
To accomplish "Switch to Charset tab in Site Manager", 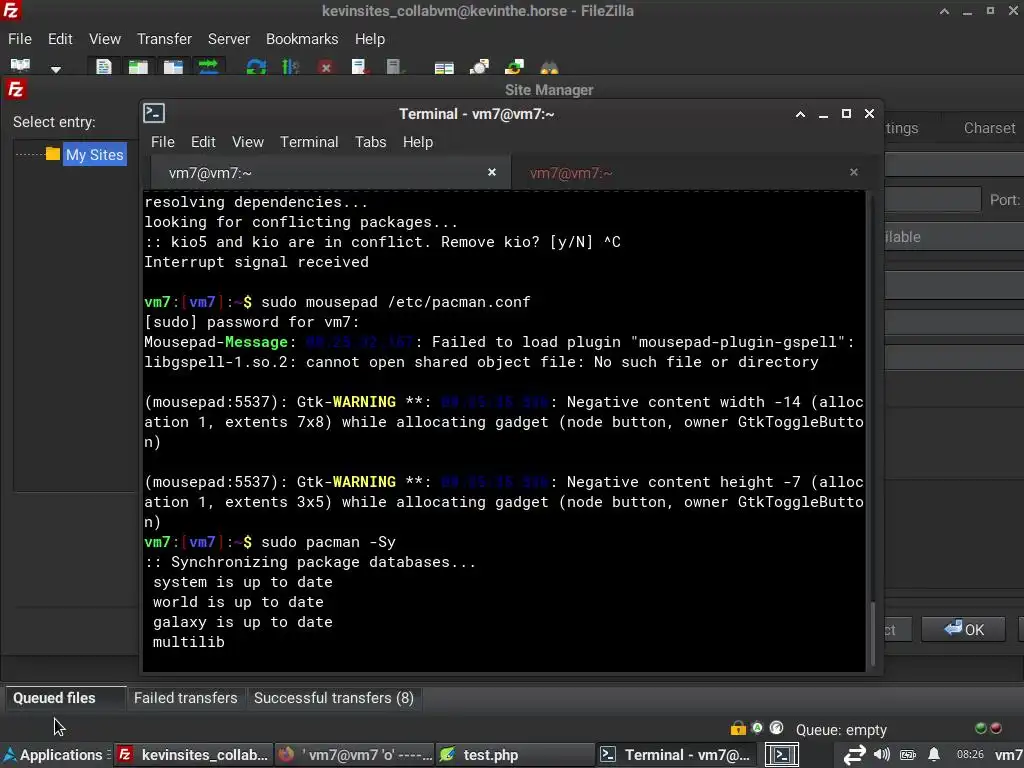I will click(x=989, y=128).
